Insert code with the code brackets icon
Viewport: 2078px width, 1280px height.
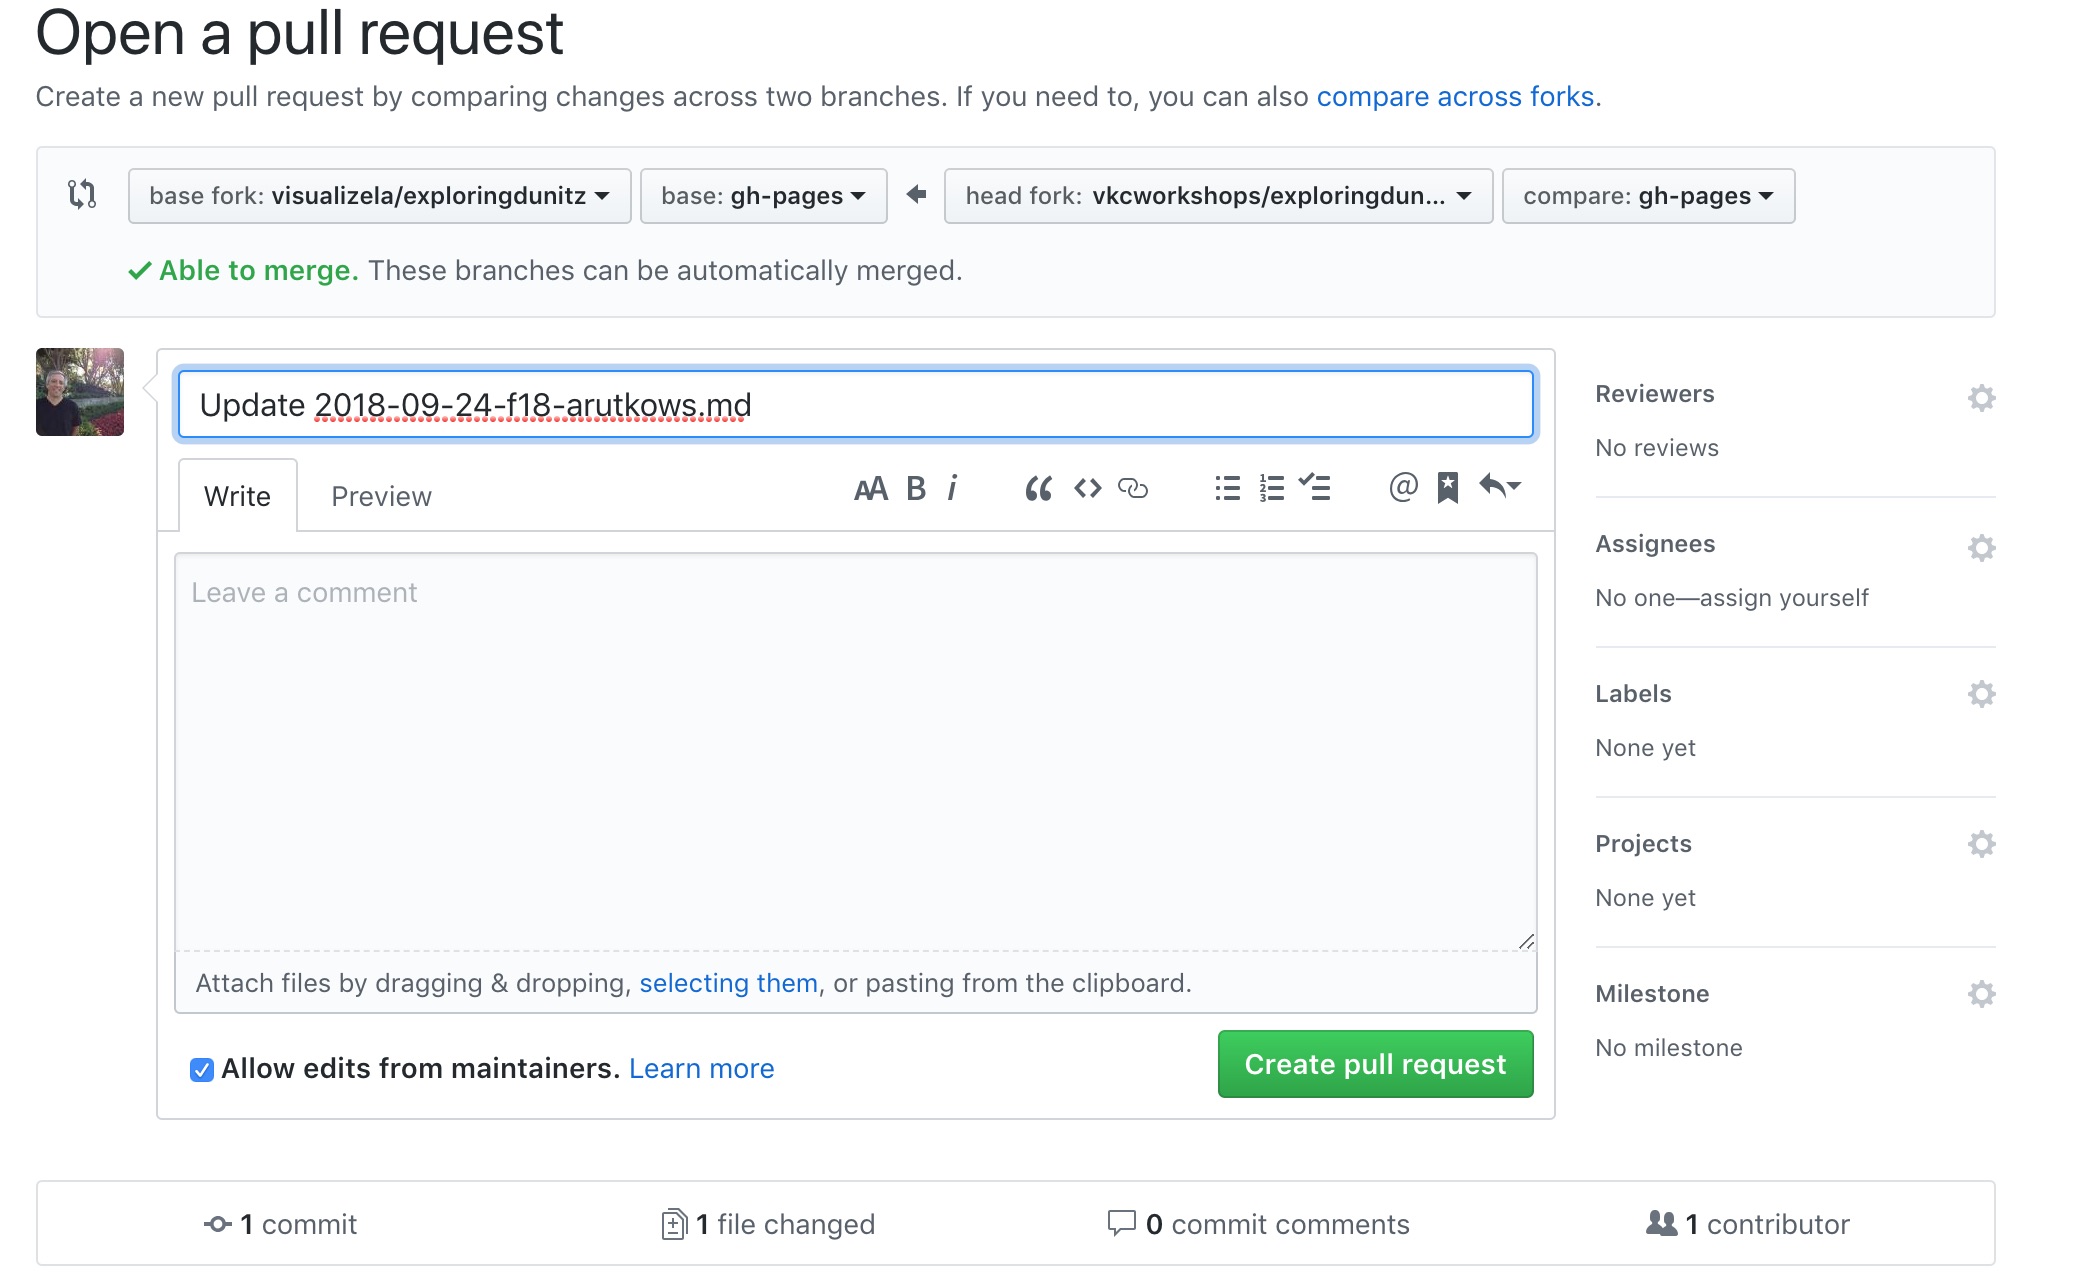(1087, 488)
